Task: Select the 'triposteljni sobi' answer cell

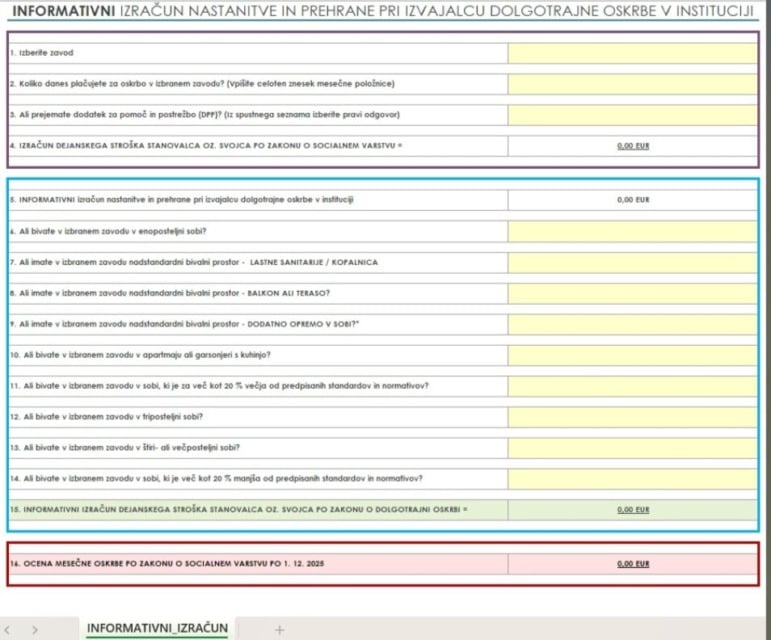Action: click(x=632, y=417)
